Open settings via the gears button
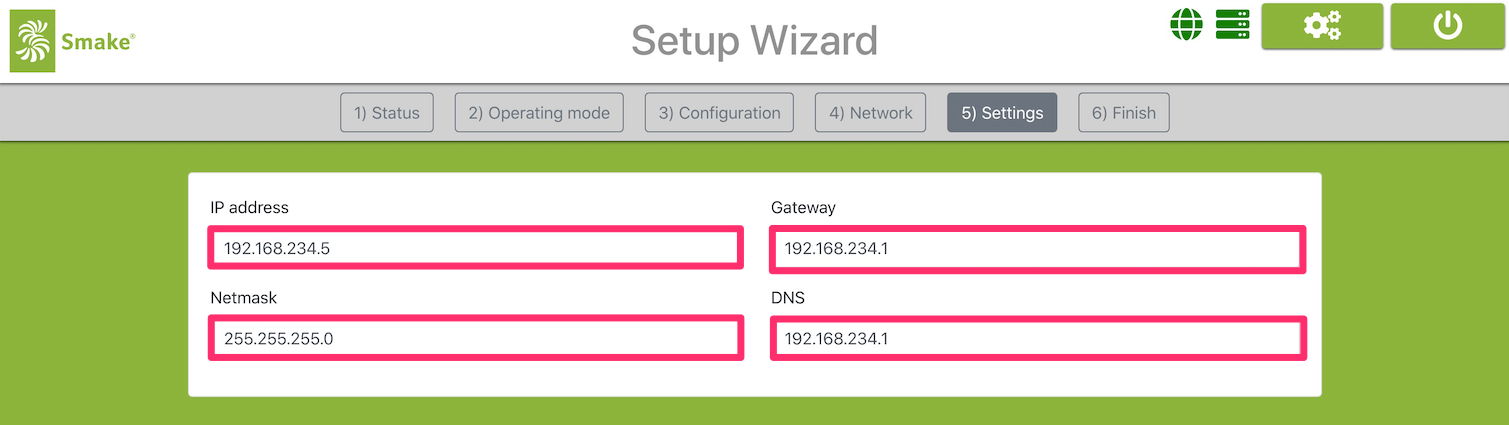Viewport: 1509px width, 425px height. [1322, 26]
